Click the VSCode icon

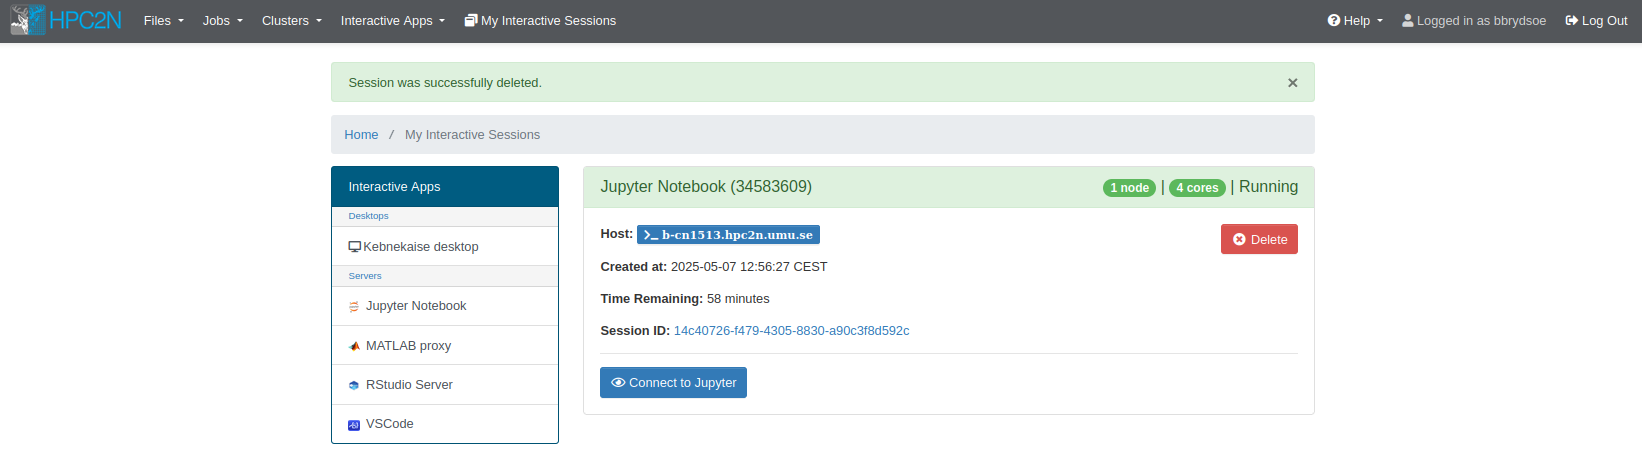(x=354, y=425)
